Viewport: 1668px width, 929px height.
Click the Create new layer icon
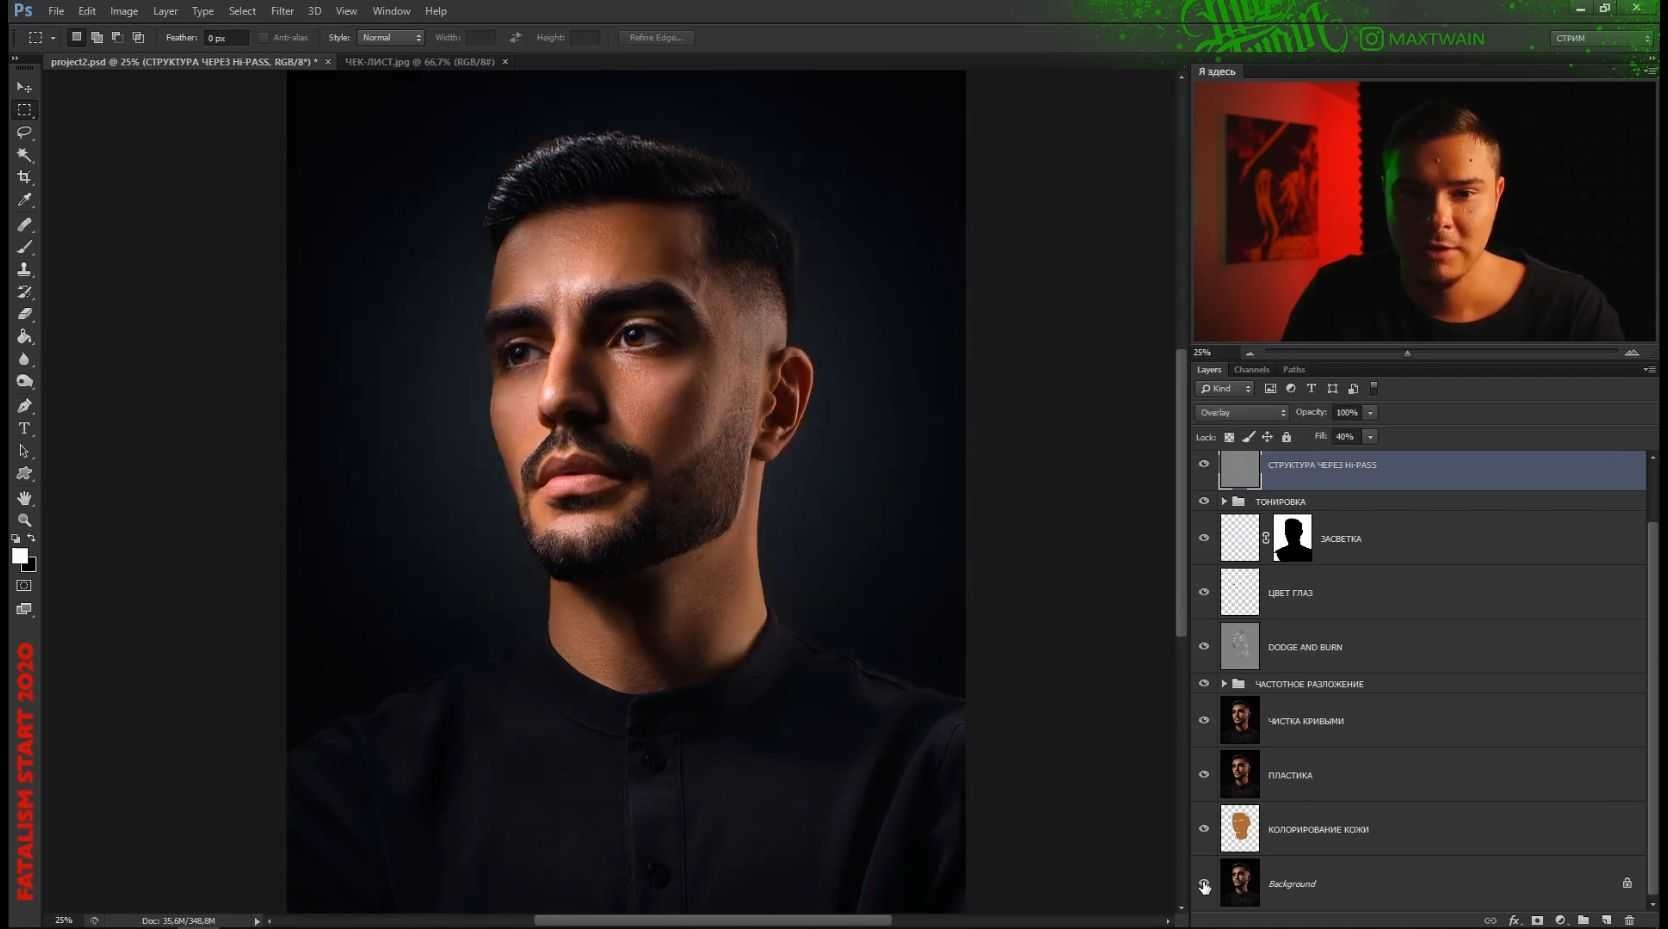[x=1606, y=920]
